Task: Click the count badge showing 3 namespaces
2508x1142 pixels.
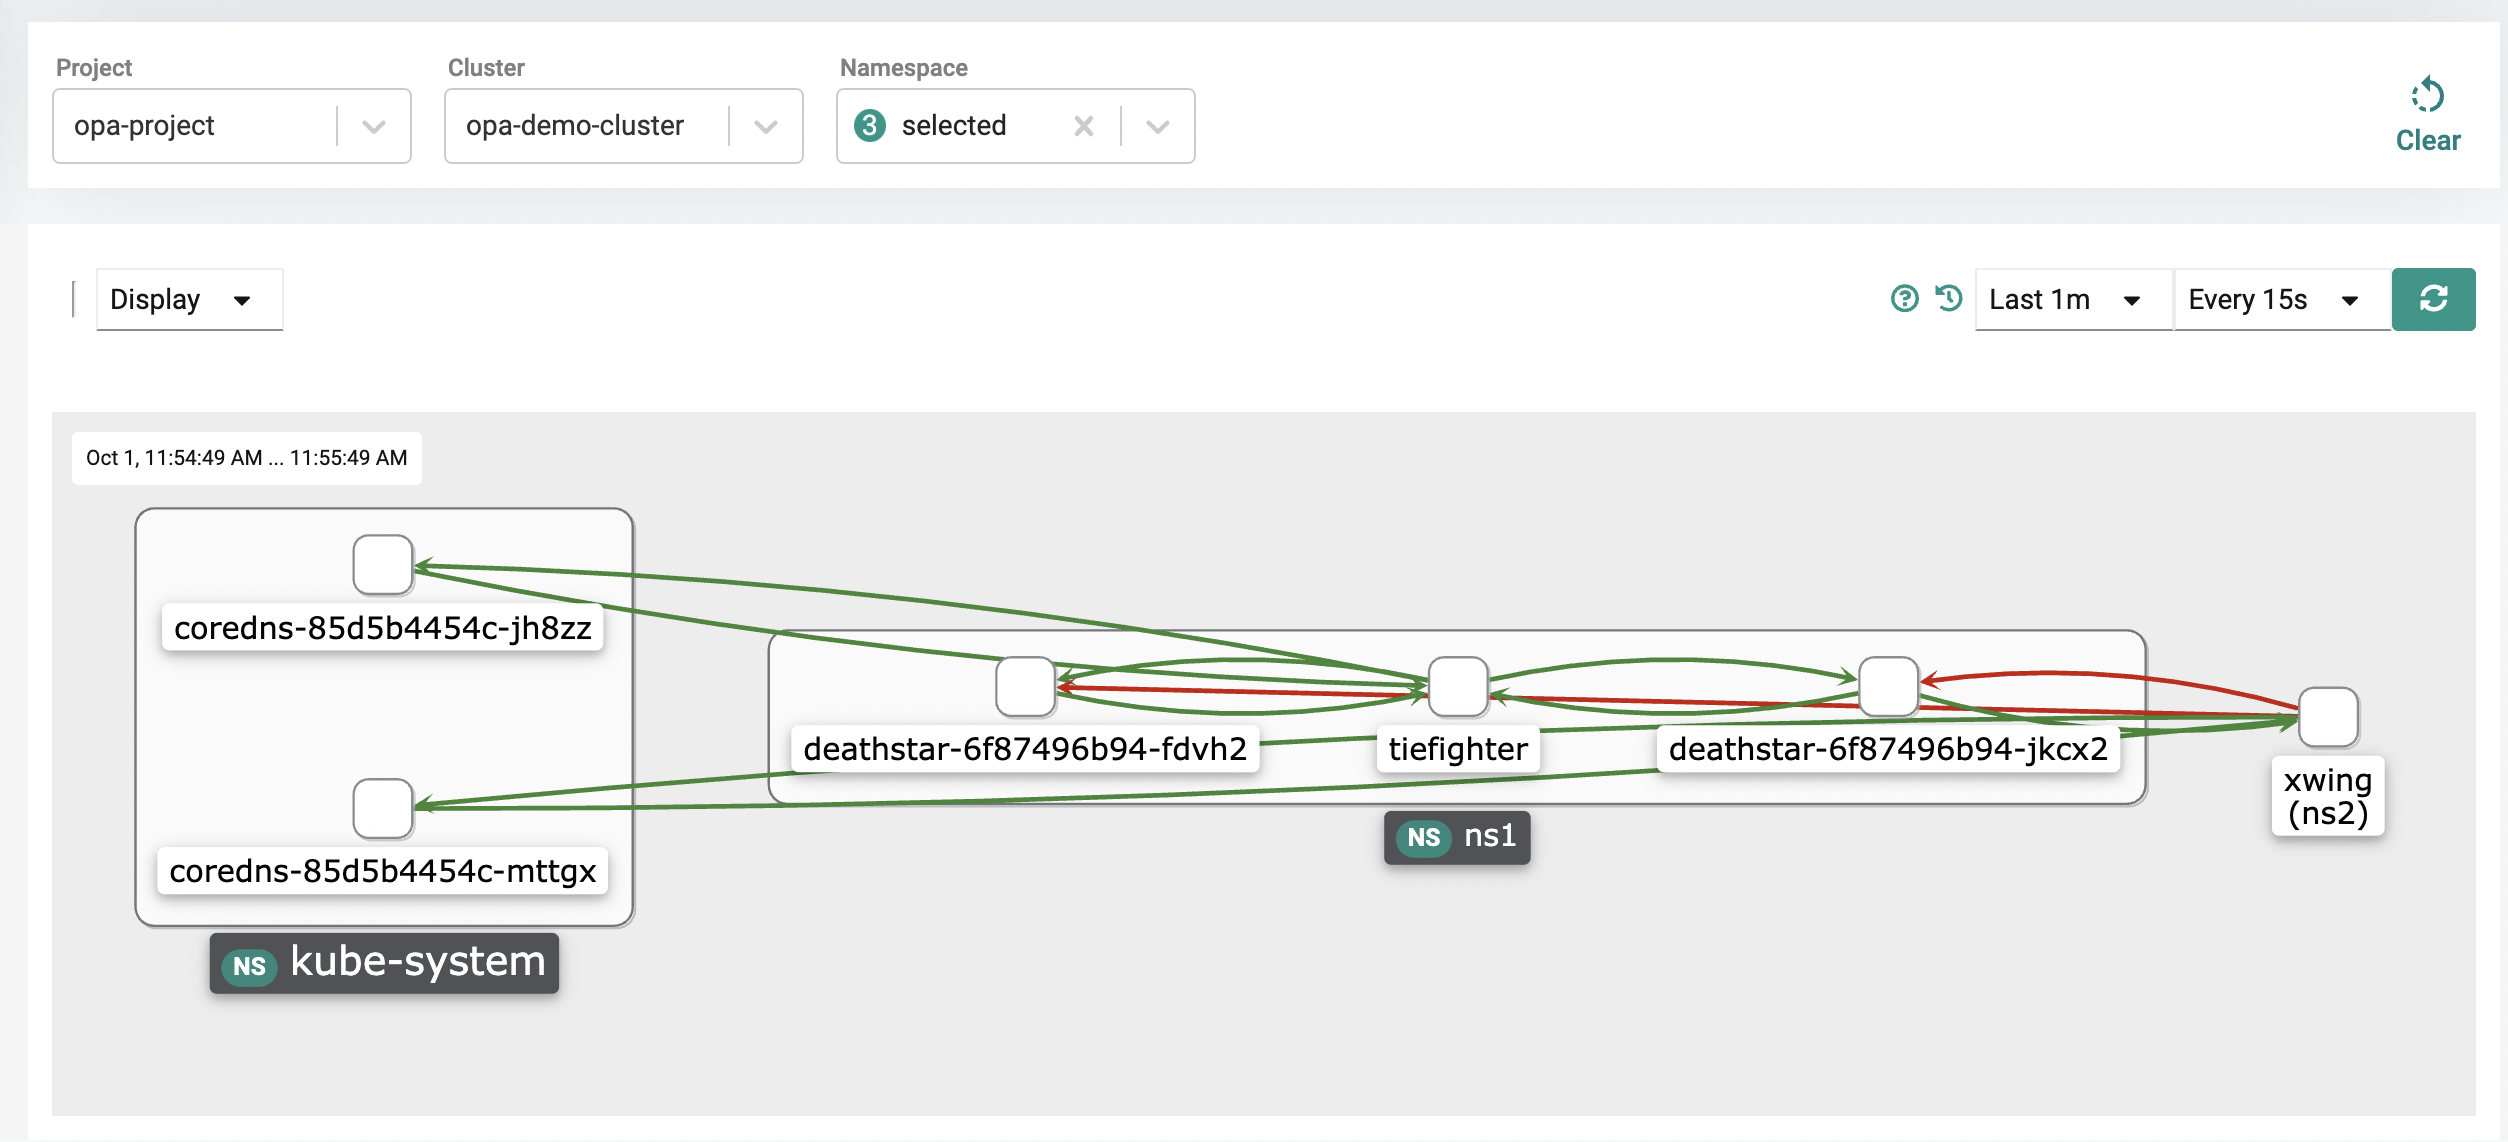Action: 870,126
